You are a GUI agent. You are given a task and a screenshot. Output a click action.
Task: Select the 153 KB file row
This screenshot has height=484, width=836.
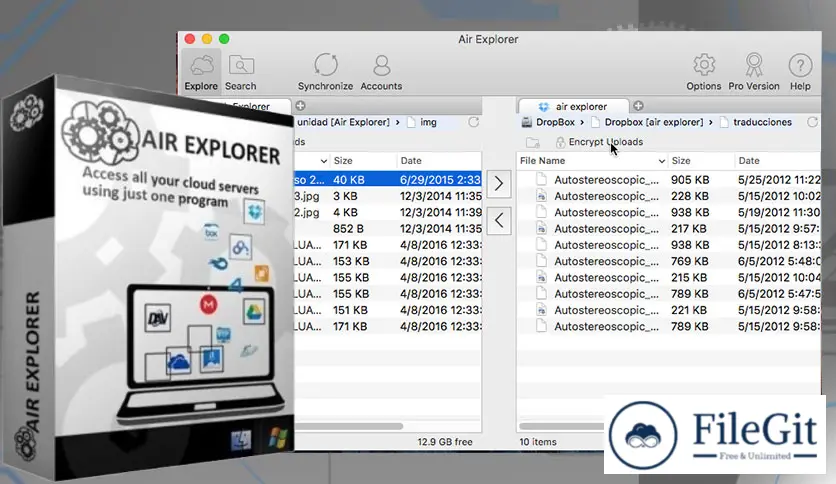coord(388,261)
